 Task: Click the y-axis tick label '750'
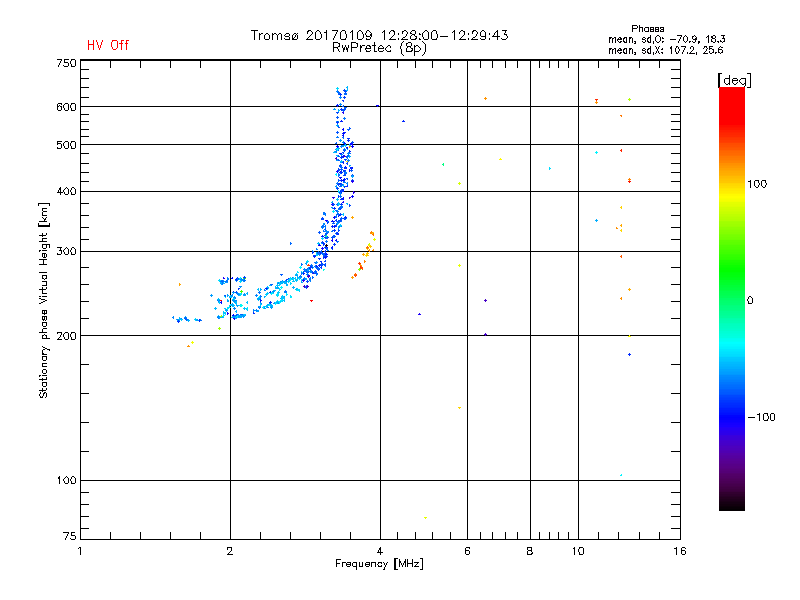[66, 63]
